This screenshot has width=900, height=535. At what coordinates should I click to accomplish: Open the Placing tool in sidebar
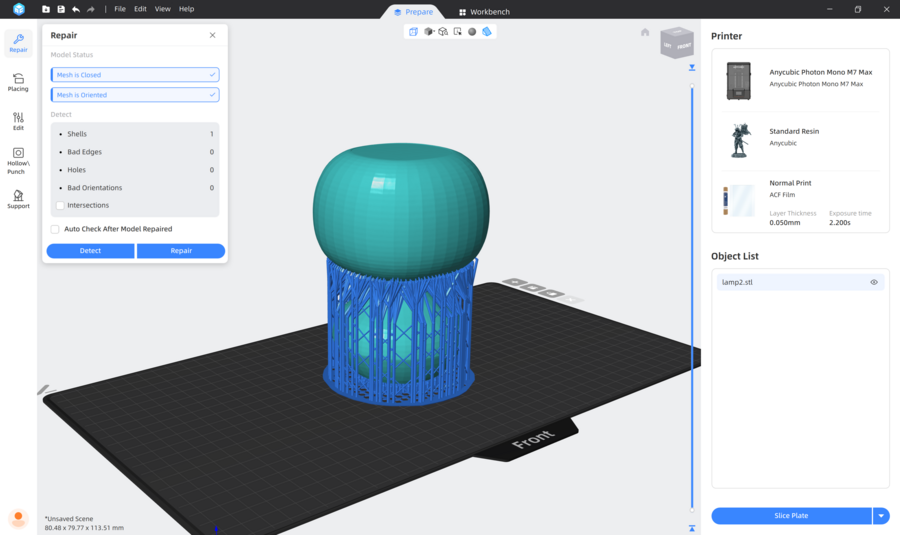tap(18, 82)
